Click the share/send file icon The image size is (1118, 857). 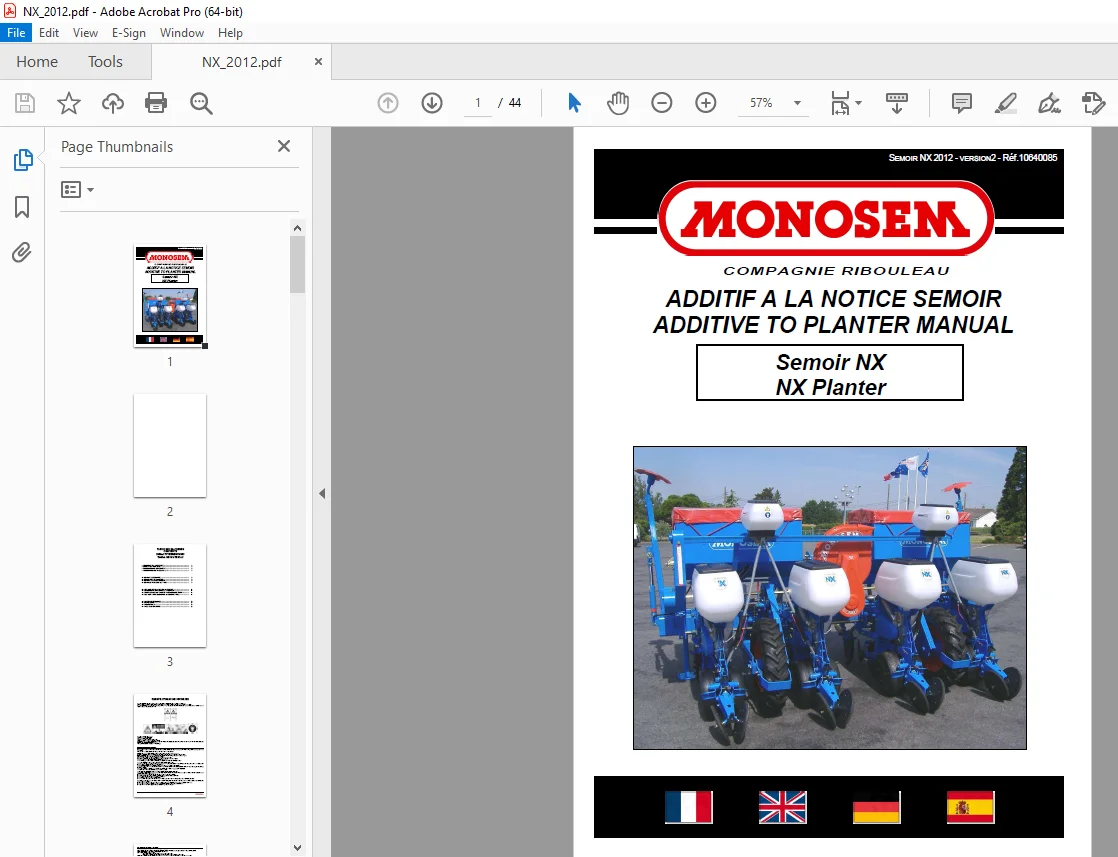(1093, 103)
